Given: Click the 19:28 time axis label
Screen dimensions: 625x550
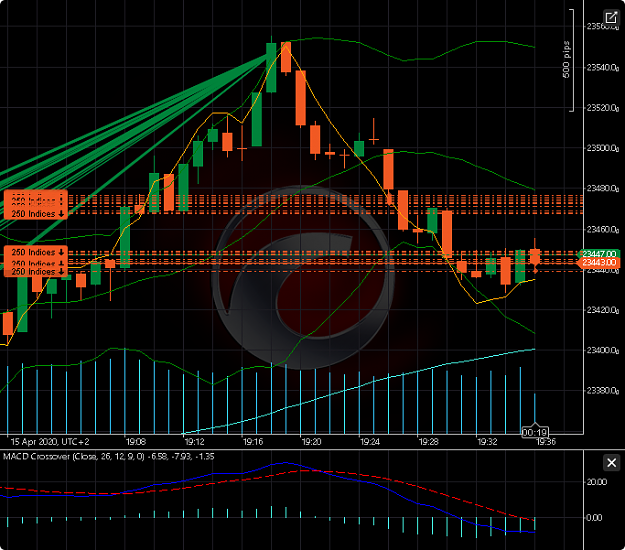Looking at the screenshot, I should tap(428, 442).
